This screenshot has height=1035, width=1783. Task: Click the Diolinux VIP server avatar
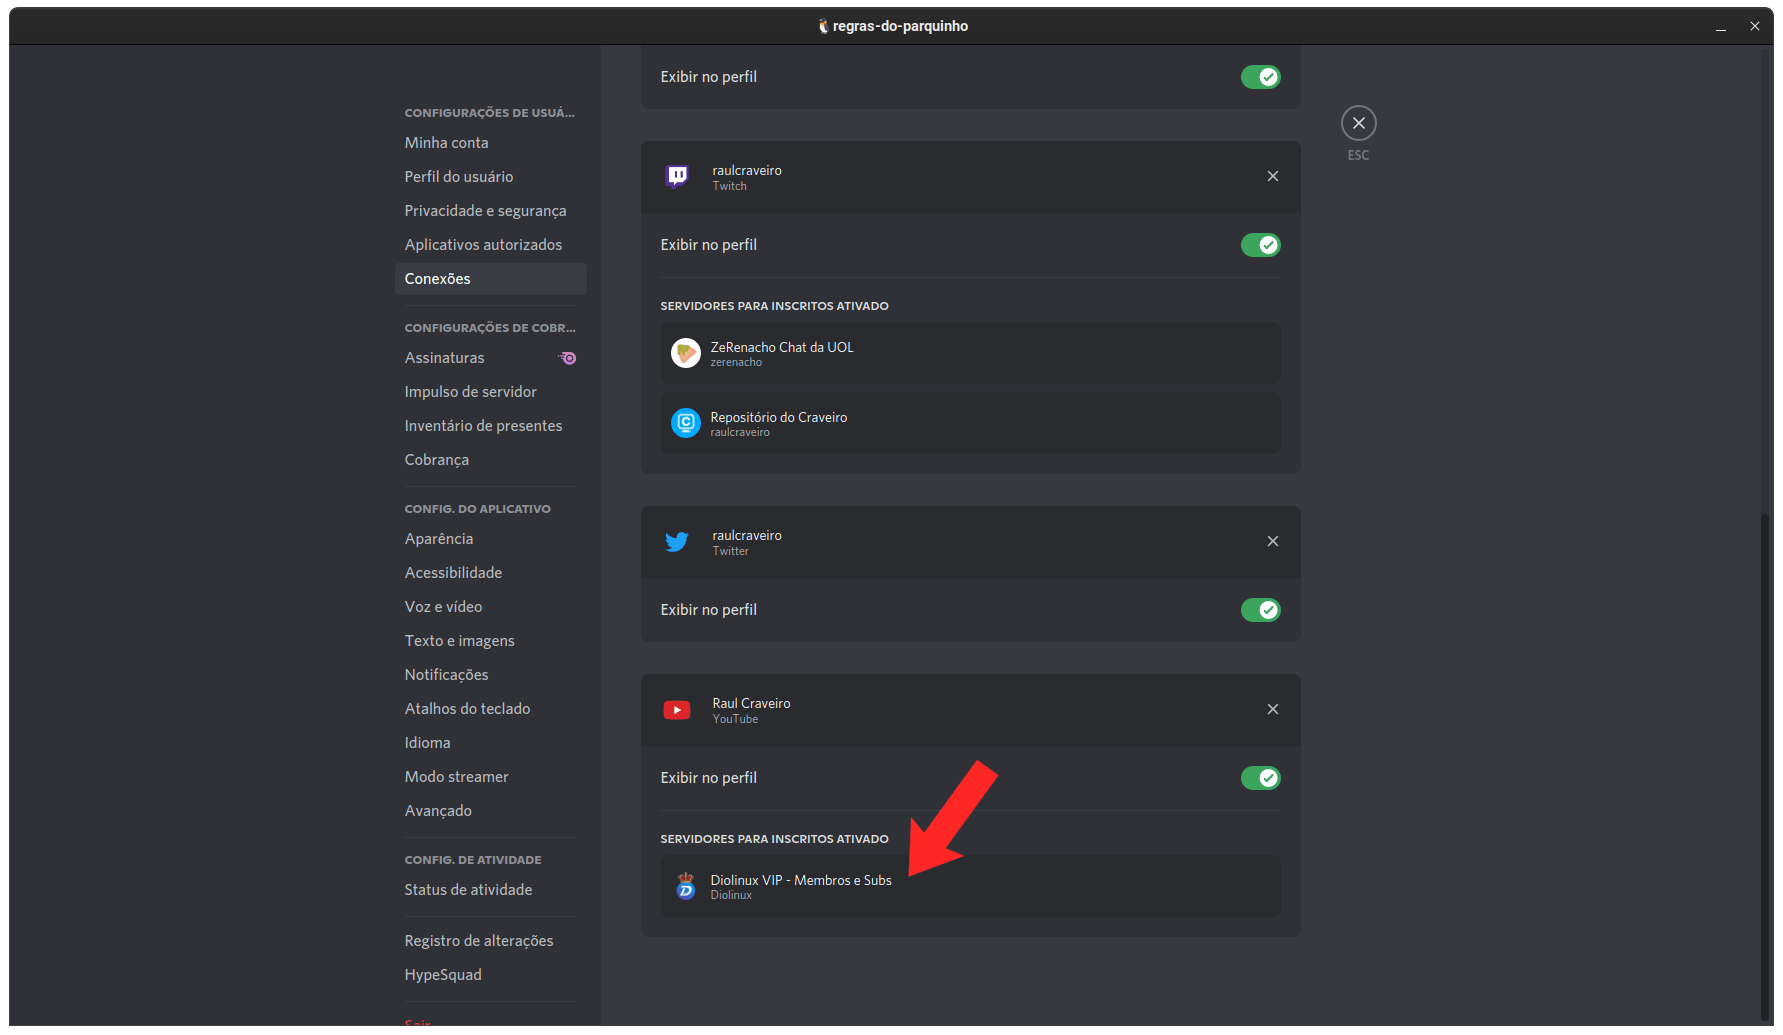[686, 886]
